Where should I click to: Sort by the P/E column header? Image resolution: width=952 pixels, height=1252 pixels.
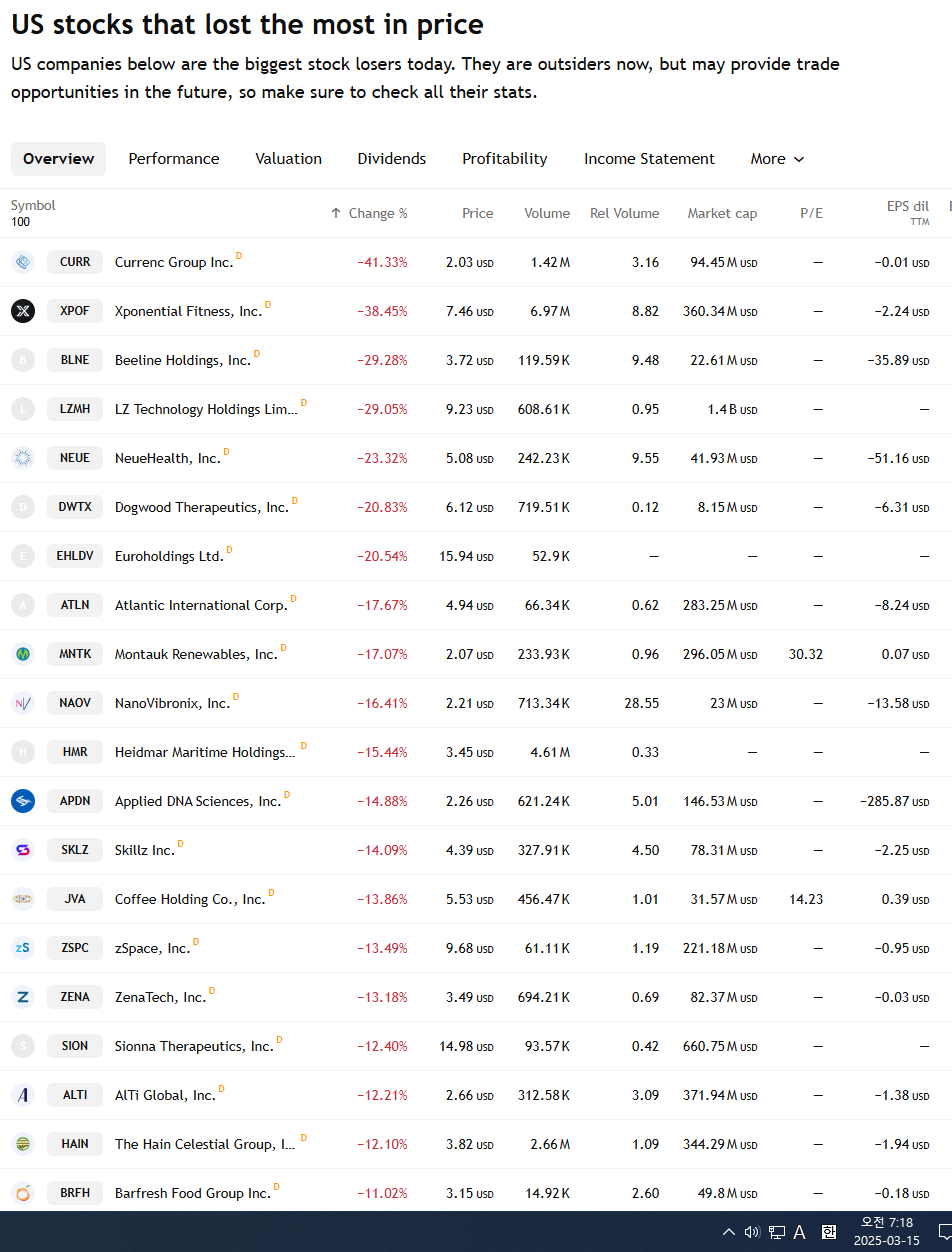811,213
